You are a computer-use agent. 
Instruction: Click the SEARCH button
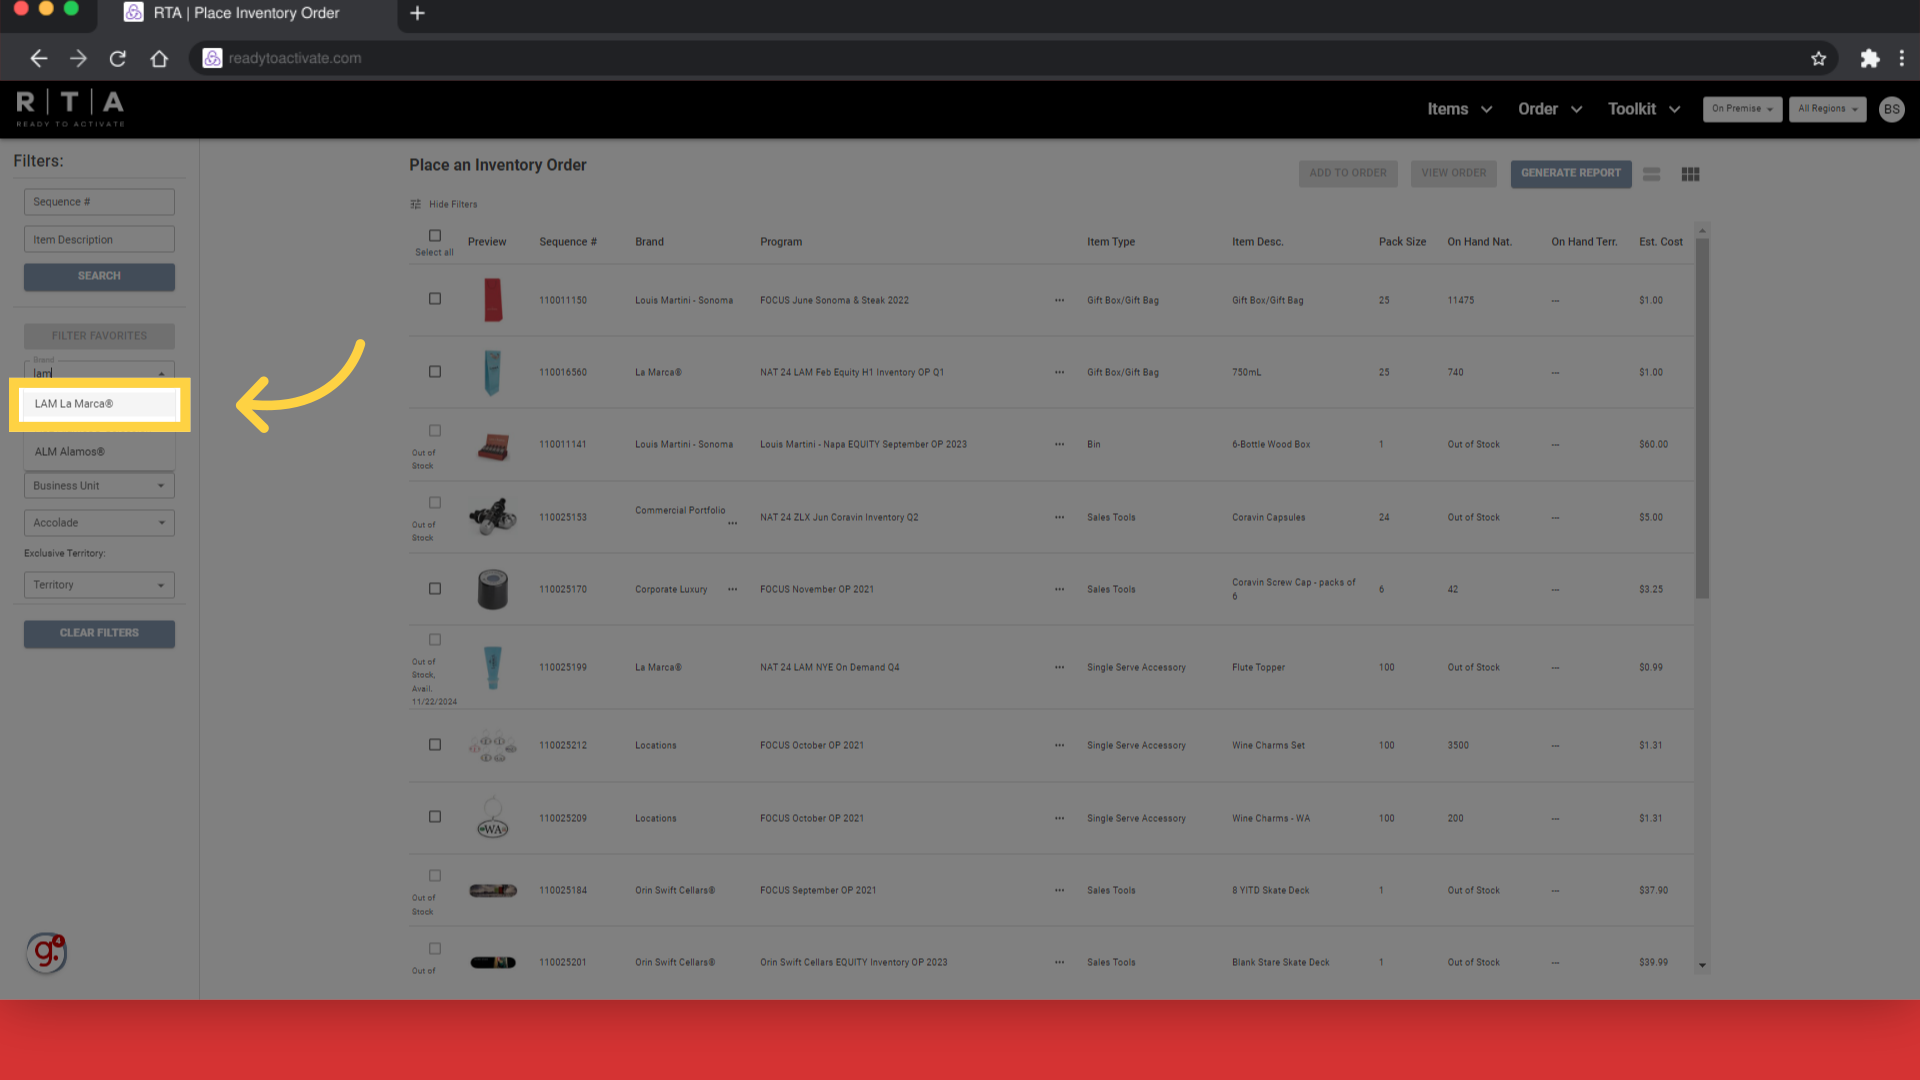pyautogui.click(x=99, y=276)
